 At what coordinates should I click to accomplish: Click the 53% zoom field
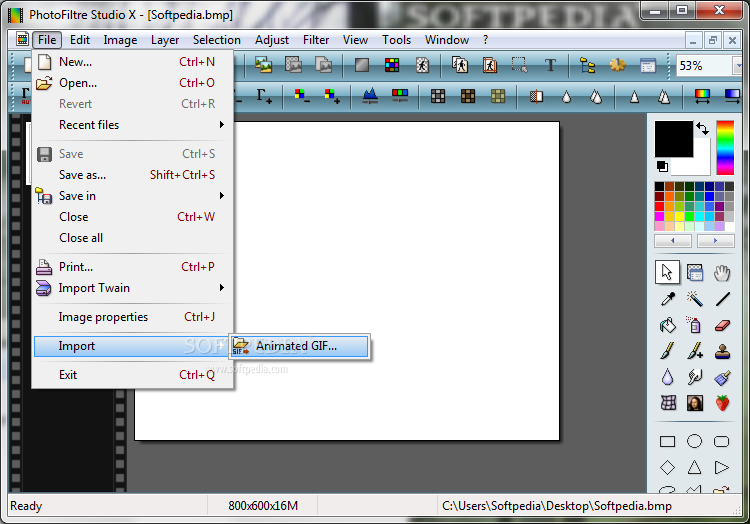(x=703, y=66)
